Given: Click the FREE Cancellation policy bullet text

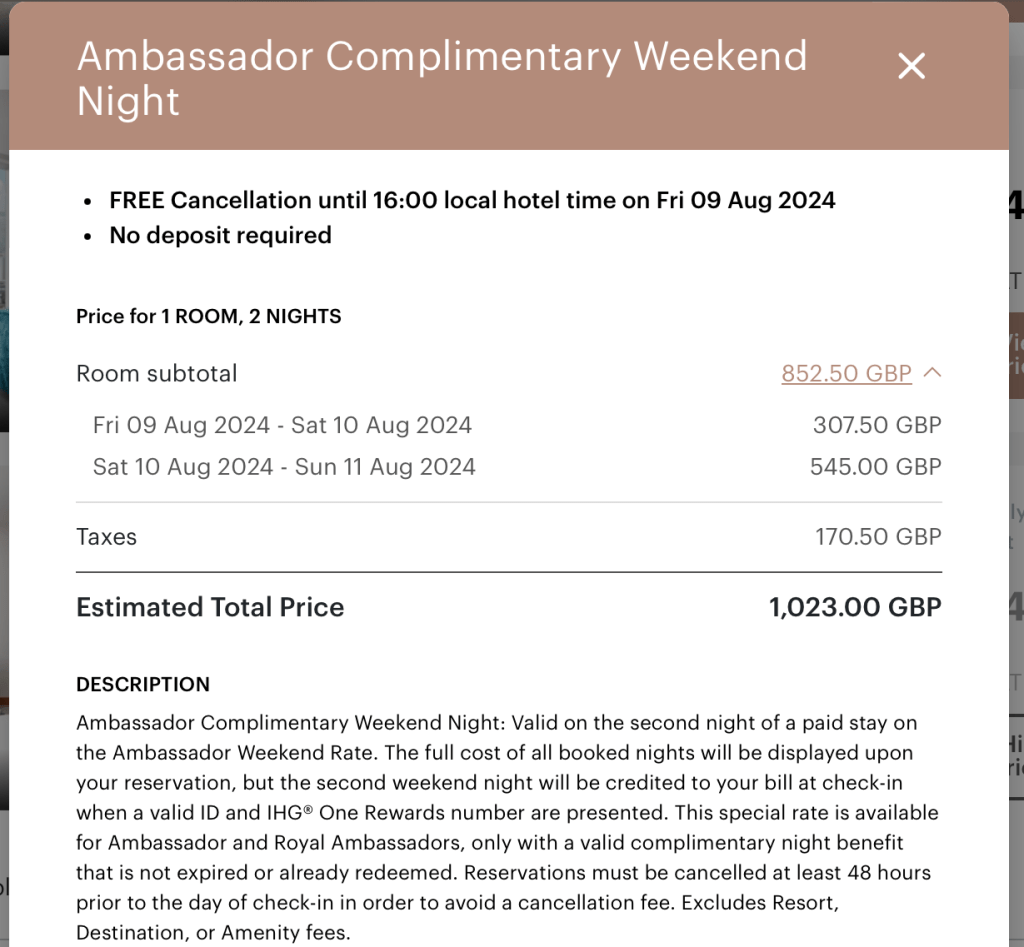Looking at the screenshot, I should (x=472, y=200).
